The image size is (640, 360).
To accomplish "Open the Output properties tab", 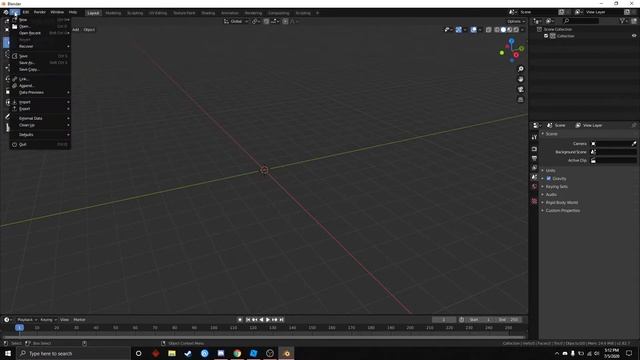I will [534, 158].
